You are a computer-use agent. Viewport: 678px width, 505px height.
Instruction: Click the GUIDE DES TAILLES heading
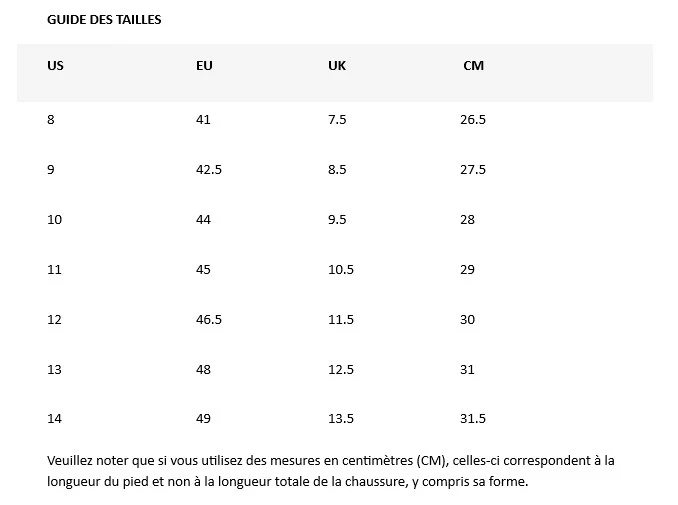click(x=104, y=20)
